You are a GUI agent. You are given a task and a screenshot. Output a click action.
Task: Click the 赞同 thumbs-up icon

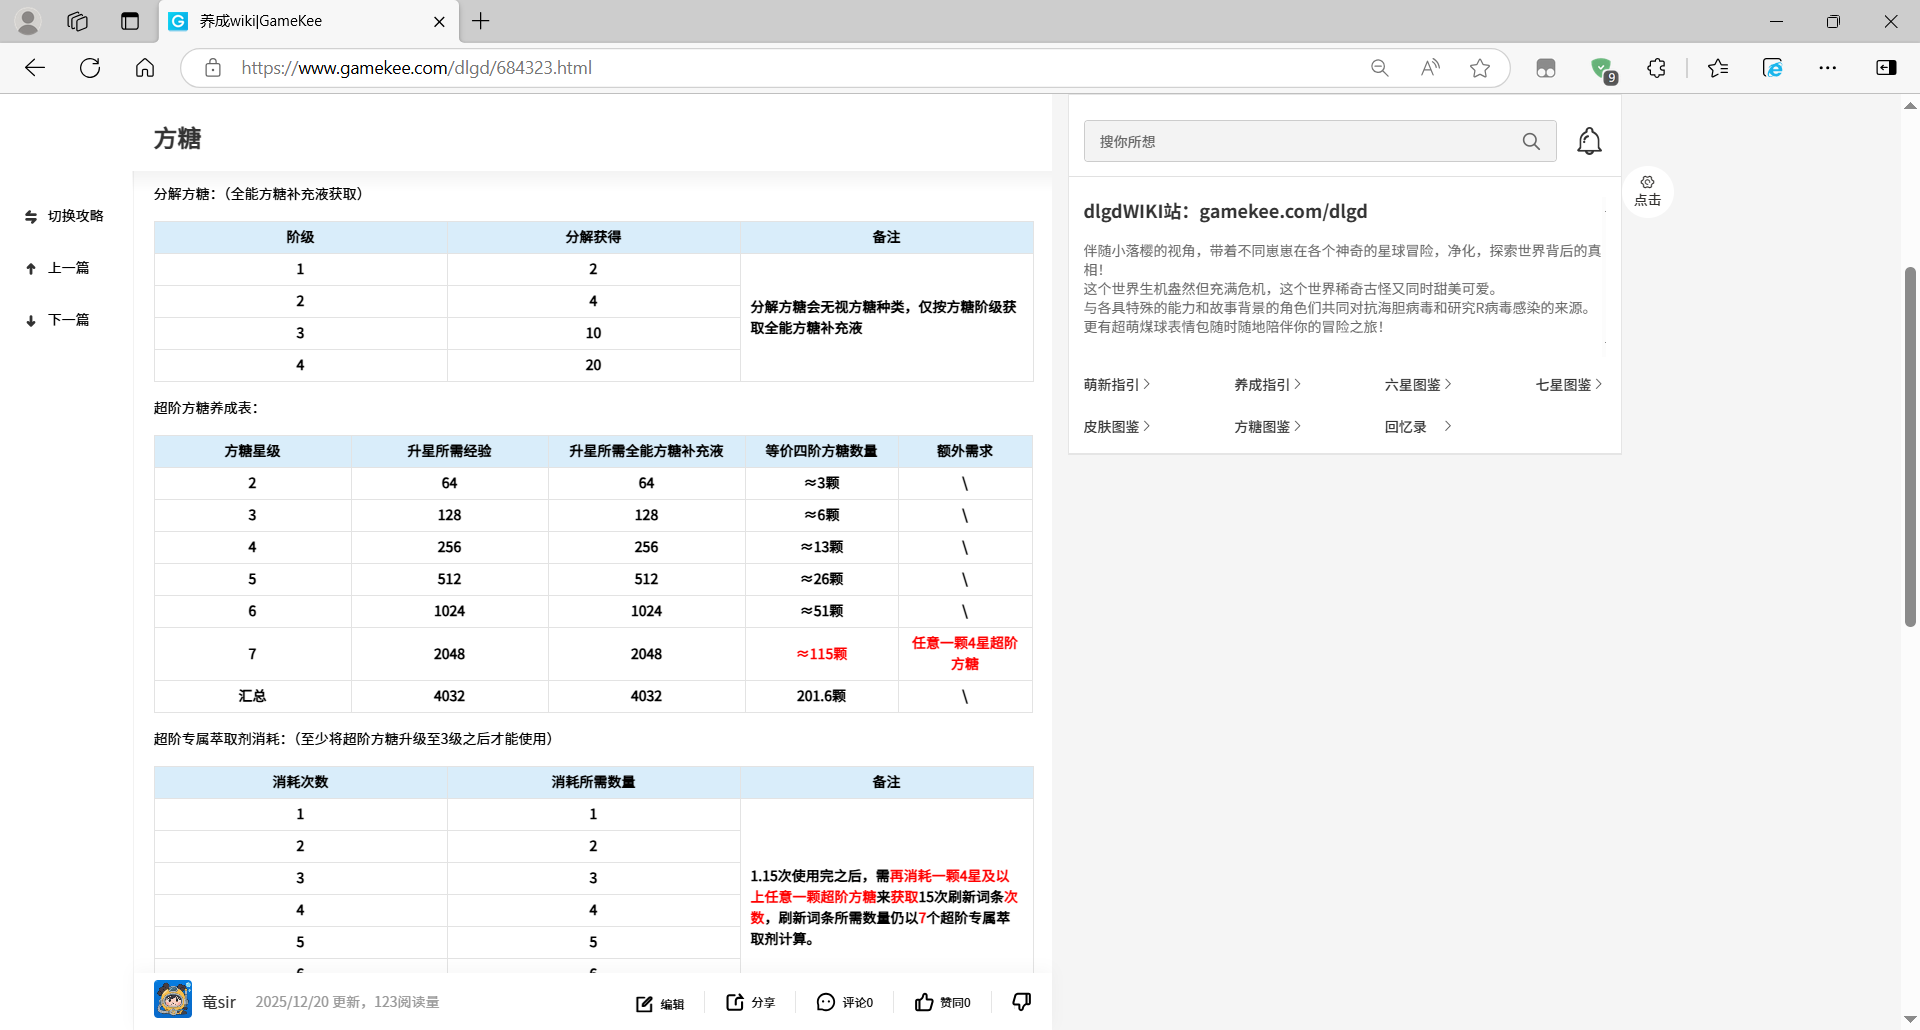[x=924, y=1002]
